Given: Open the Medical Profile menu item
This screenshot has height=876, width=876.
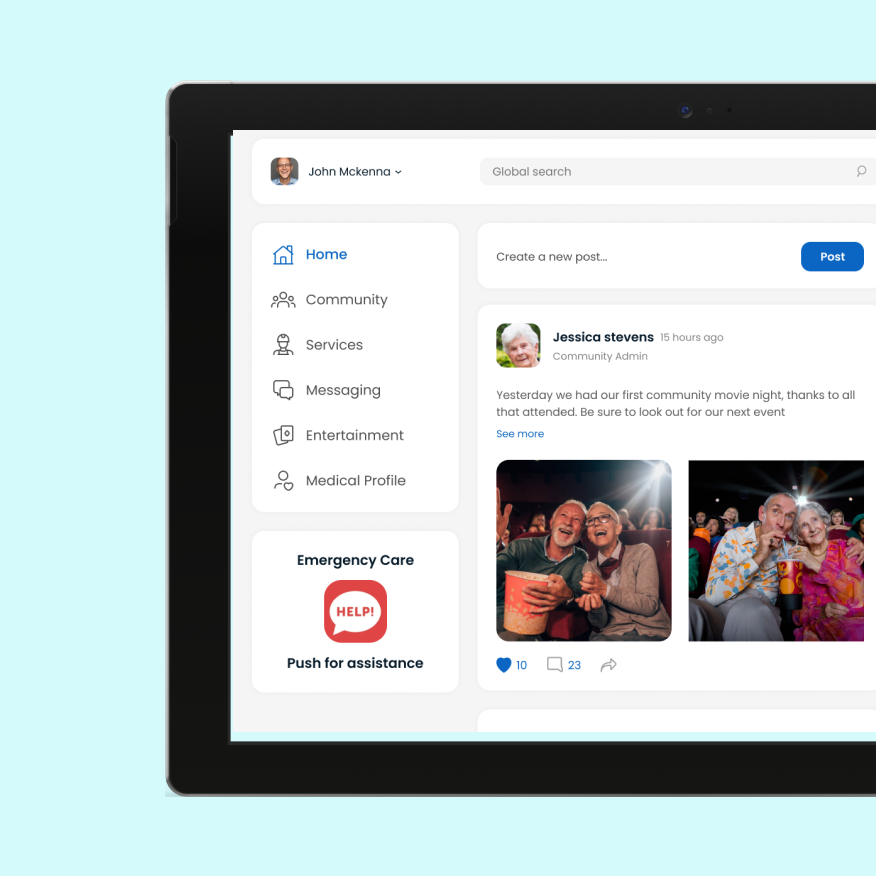Looking at the screenshot, I should click(x=355, y=480).
